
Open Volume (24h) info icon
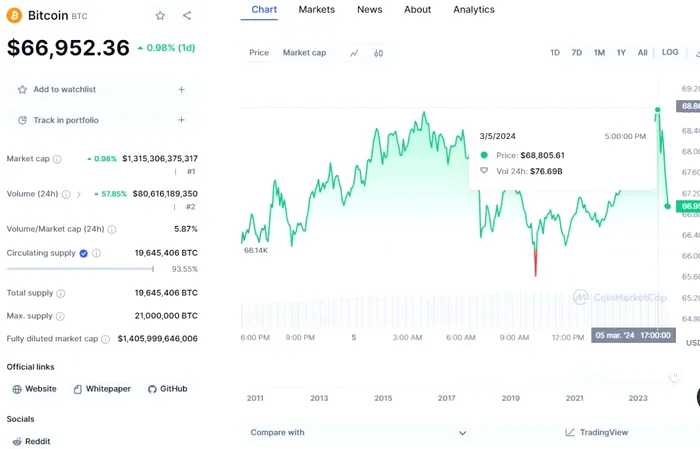(x=66, y=194)
